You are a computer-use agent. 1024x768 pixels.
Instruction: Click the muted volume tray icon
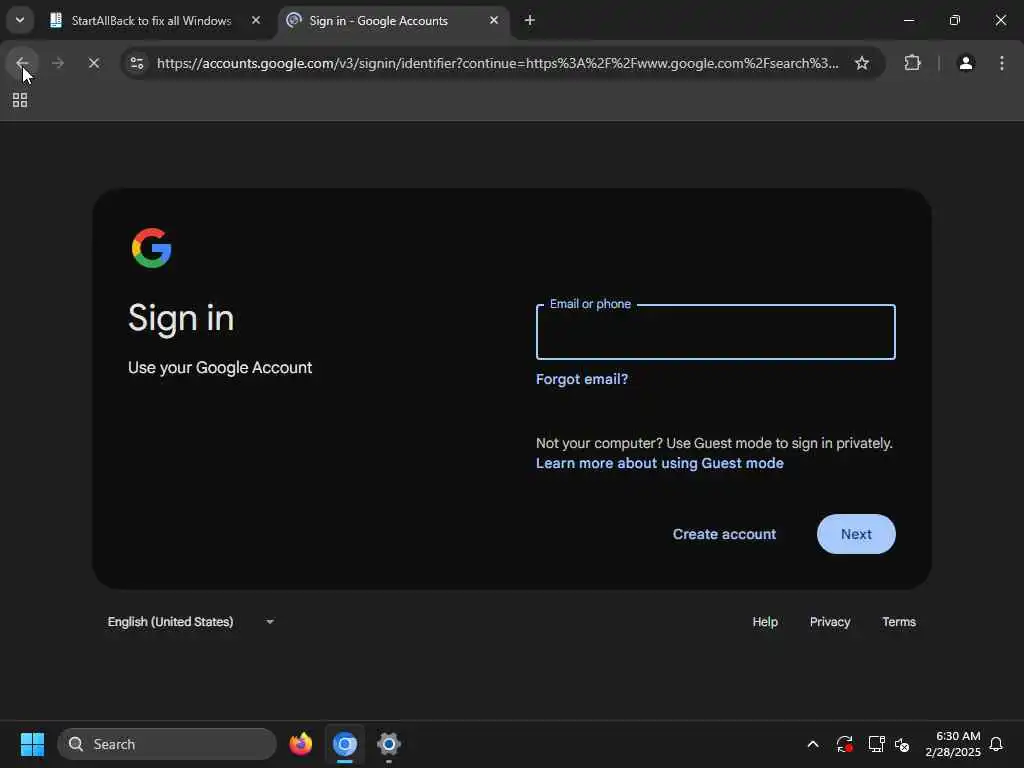[903, 744]
